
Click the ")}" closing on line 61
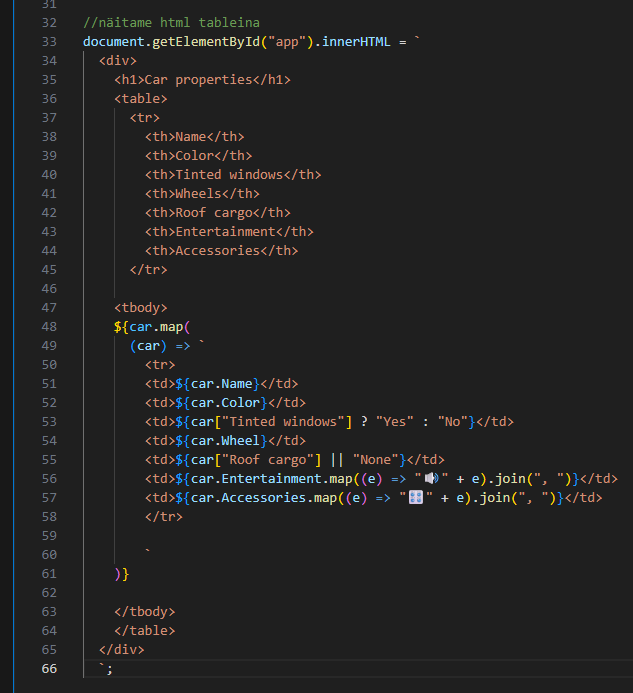(x=122, y=574)
